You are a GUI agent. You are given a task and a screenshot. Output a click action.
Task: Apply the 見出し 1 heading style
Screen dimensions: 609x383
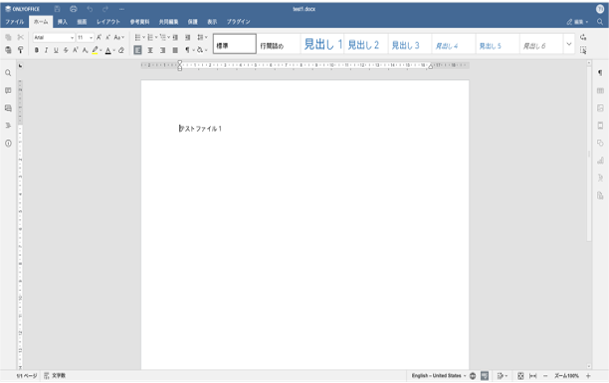coord(322,44)
